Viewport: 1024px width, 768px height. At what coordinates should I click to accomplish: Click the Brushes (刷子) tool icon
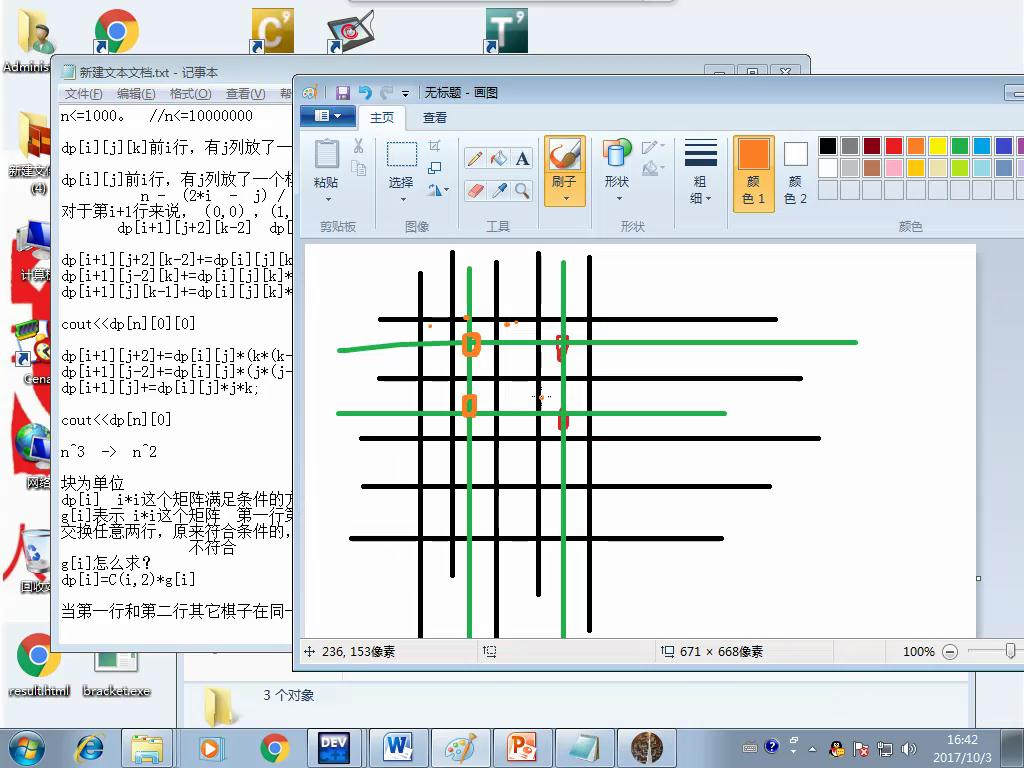coord(564,154)
